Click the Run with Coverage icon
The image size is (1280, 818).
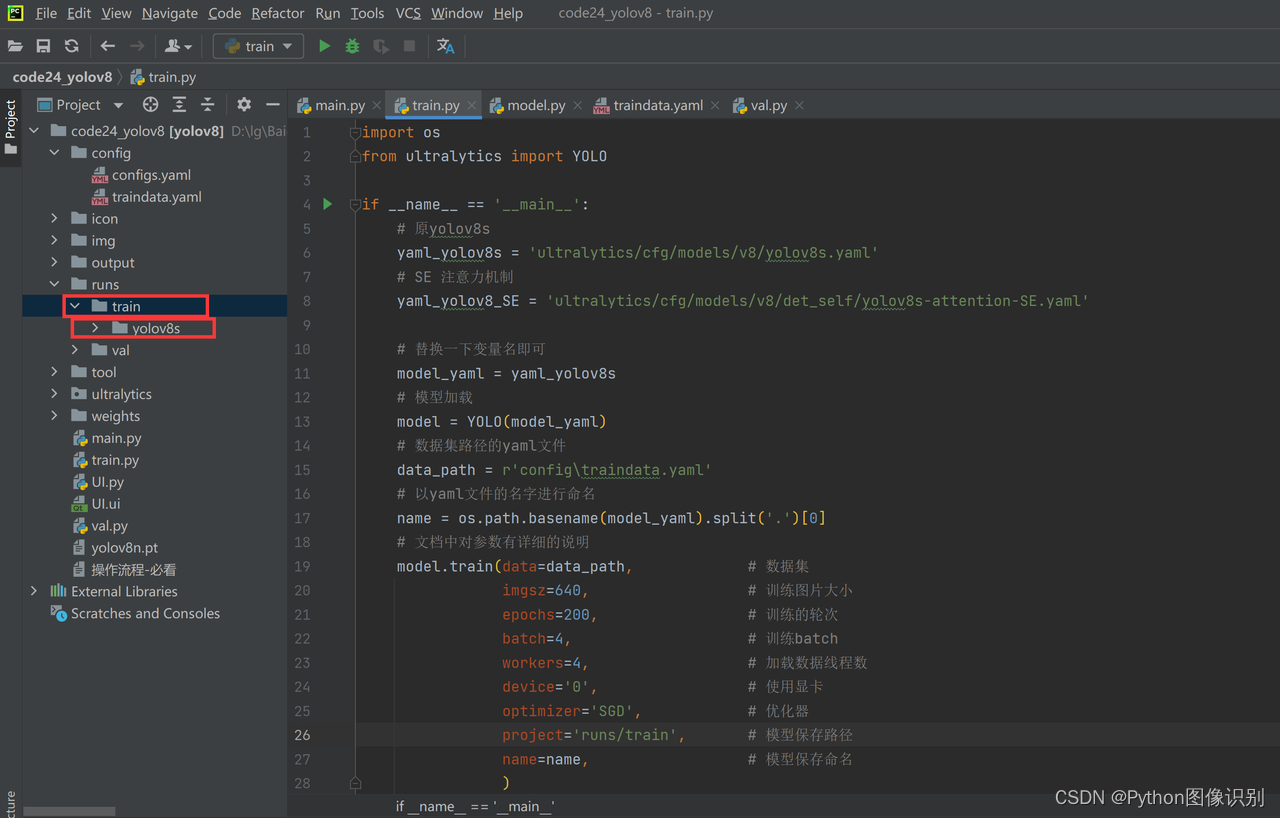pyautogui.click(x=381, y=46)
